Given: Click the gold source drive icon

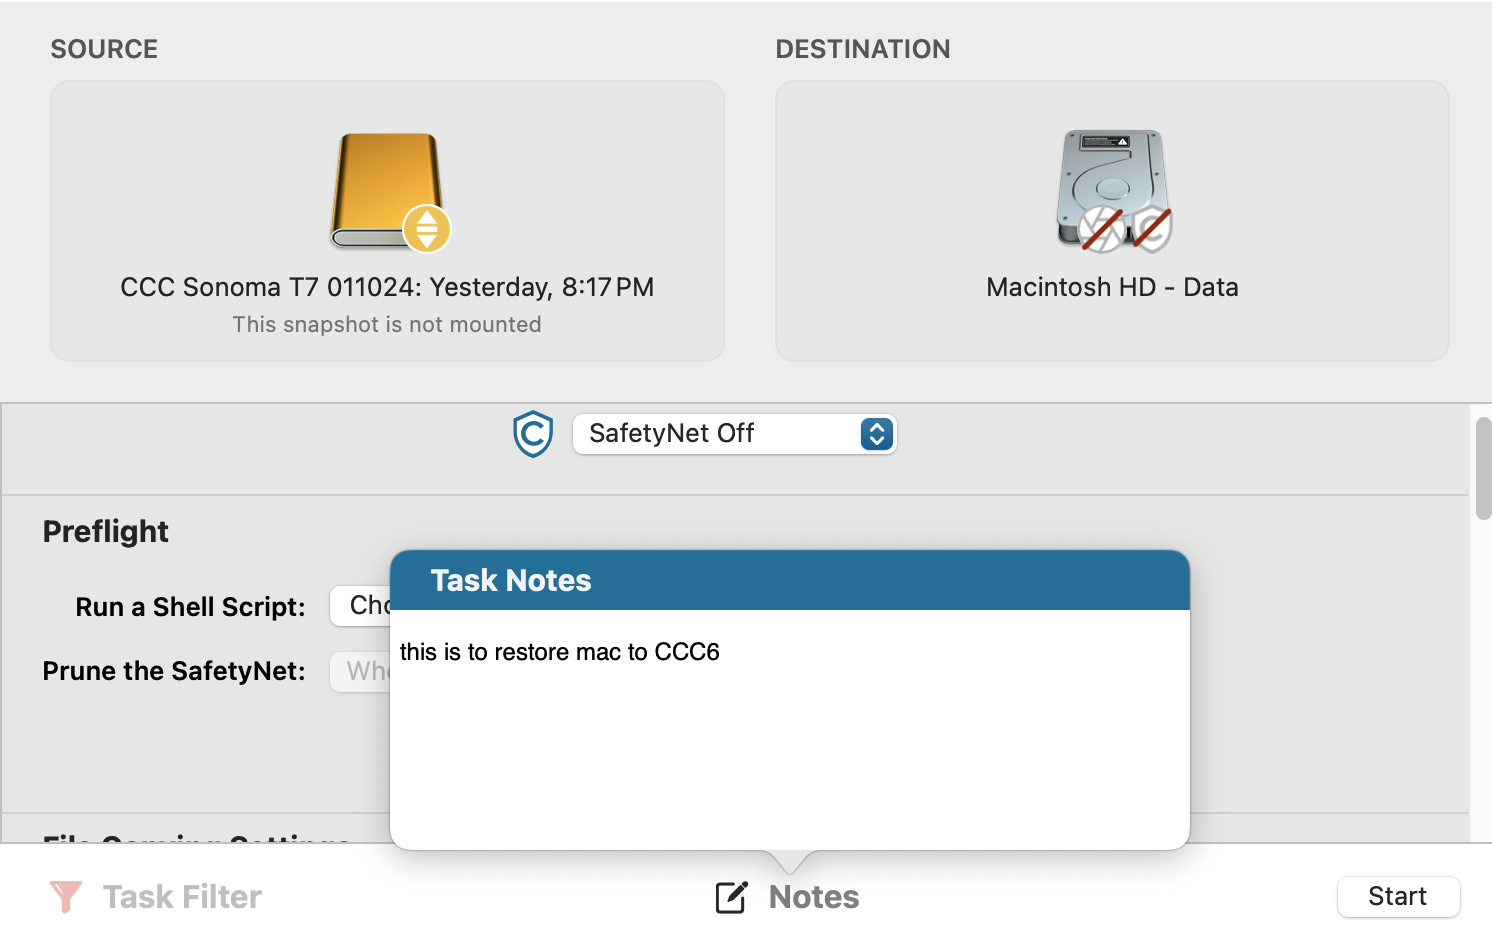Looking at the screenshot, I should pos(384,186).
